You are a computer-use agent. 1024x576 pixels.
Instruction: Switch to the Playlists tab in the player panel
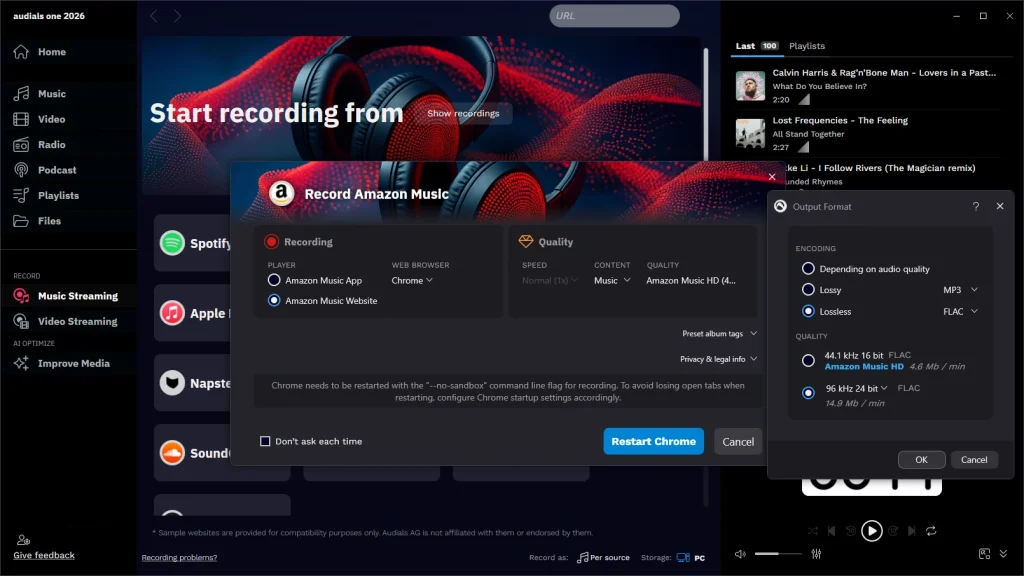pyautogui.click(x=807, y=46)
